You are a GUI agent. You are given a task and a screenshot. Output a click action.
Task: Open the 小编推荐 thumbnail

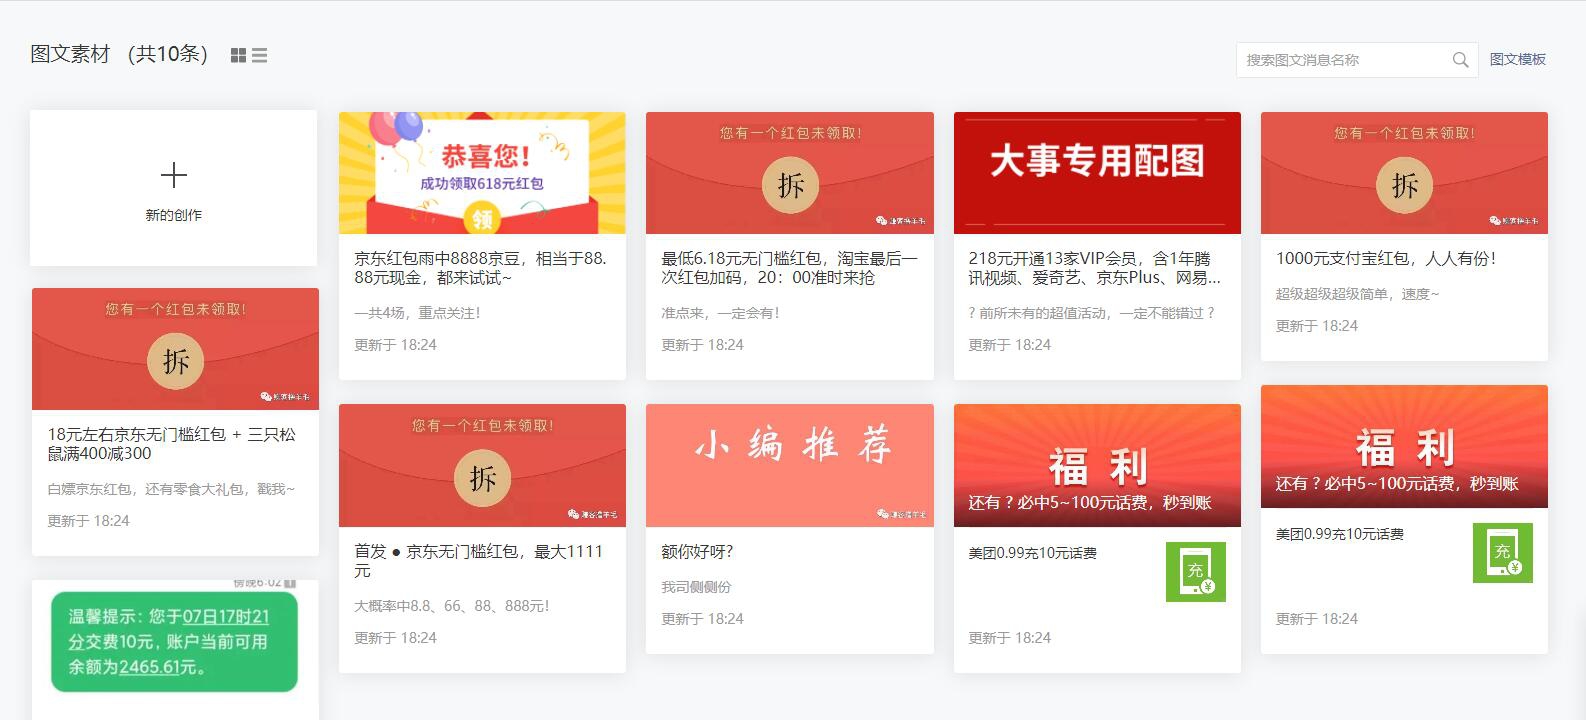(790, 465)
